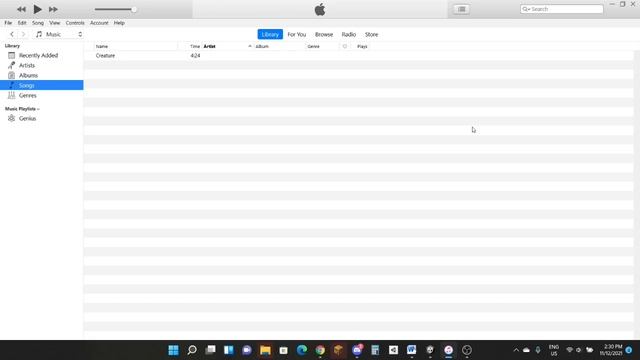The image size is (640, 360).
Task: Switch to the For You tab
Action: point(297,34)
